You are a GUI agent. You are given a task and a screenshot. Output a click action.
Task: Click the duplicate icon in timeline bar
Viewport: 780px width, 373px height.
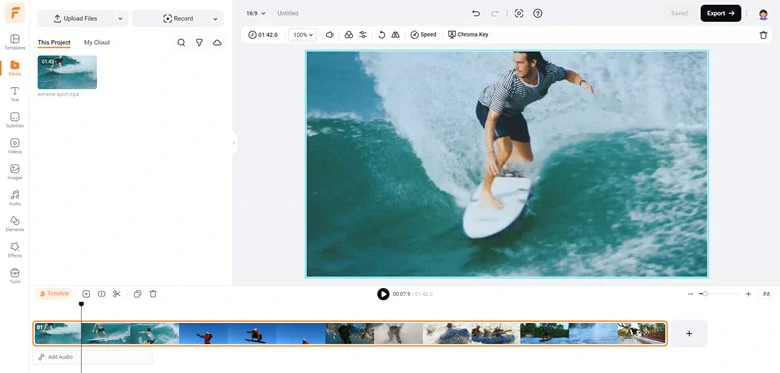pyautogui.click(x=138, y=294)
